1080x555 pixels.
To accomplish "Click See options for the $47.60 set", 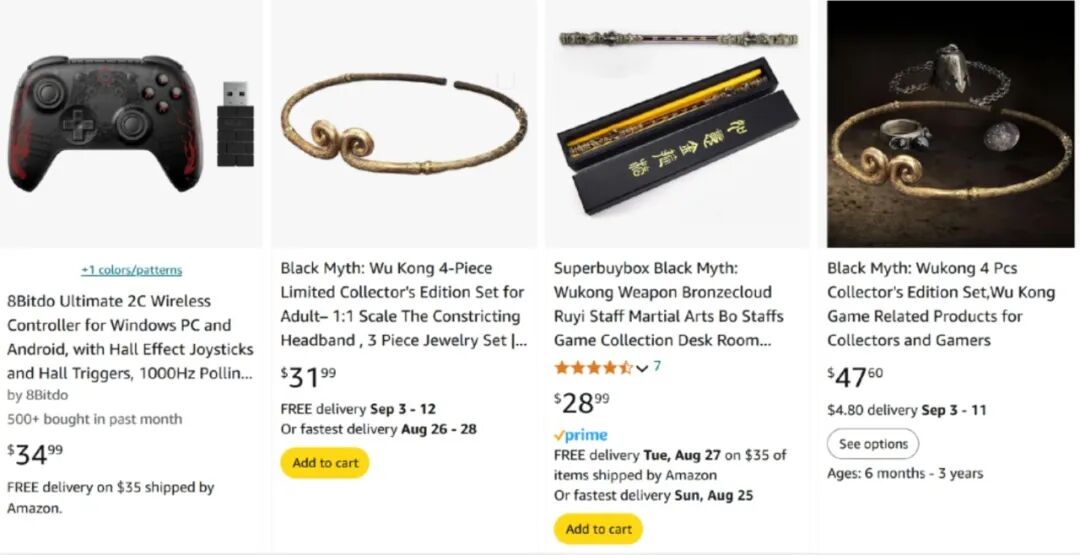I will point(873,444).
